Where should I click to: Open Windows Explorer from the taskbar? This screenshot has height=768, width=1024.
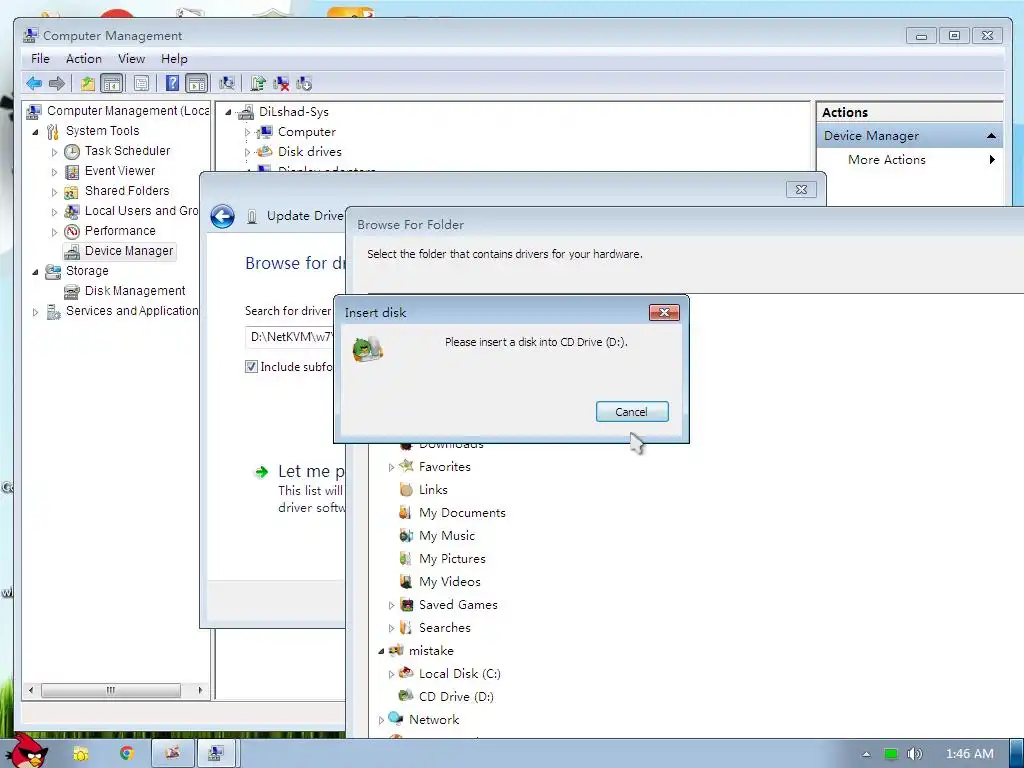80,754
